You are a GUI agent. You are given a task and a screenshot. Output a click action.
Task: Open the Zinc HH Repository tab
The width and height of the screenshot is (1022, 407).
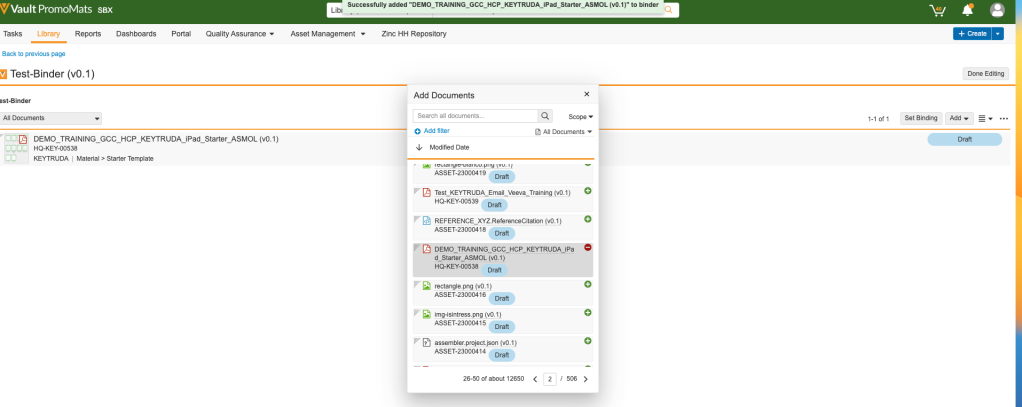414,33
